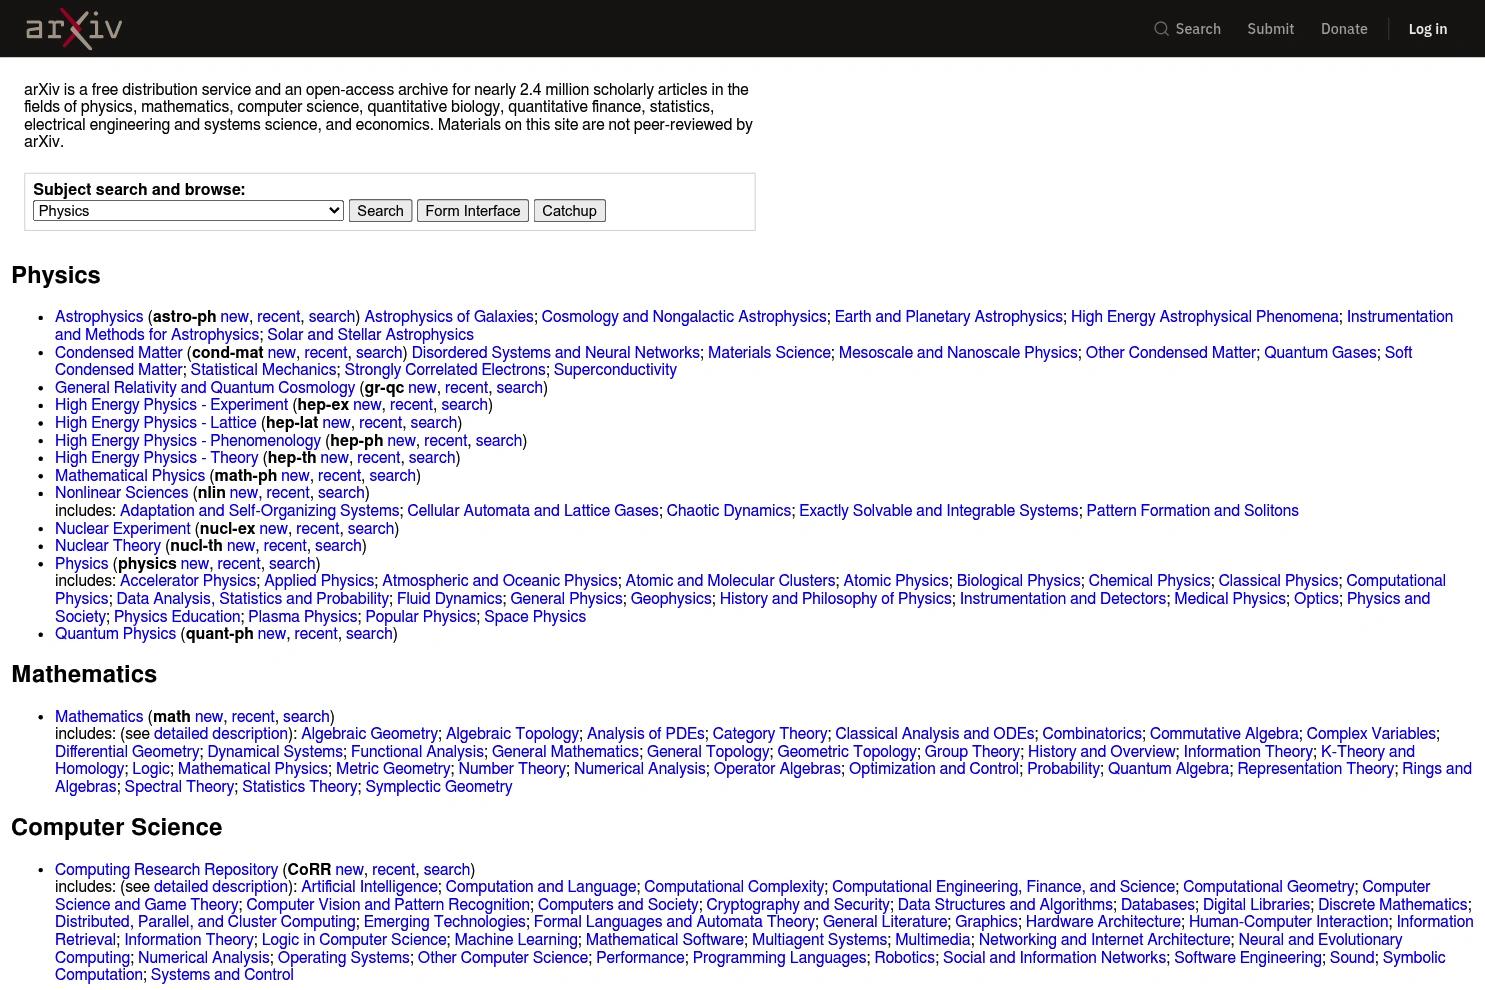
Task: Open Astrophysics of Galaxies
Action: tap(449, 317)
